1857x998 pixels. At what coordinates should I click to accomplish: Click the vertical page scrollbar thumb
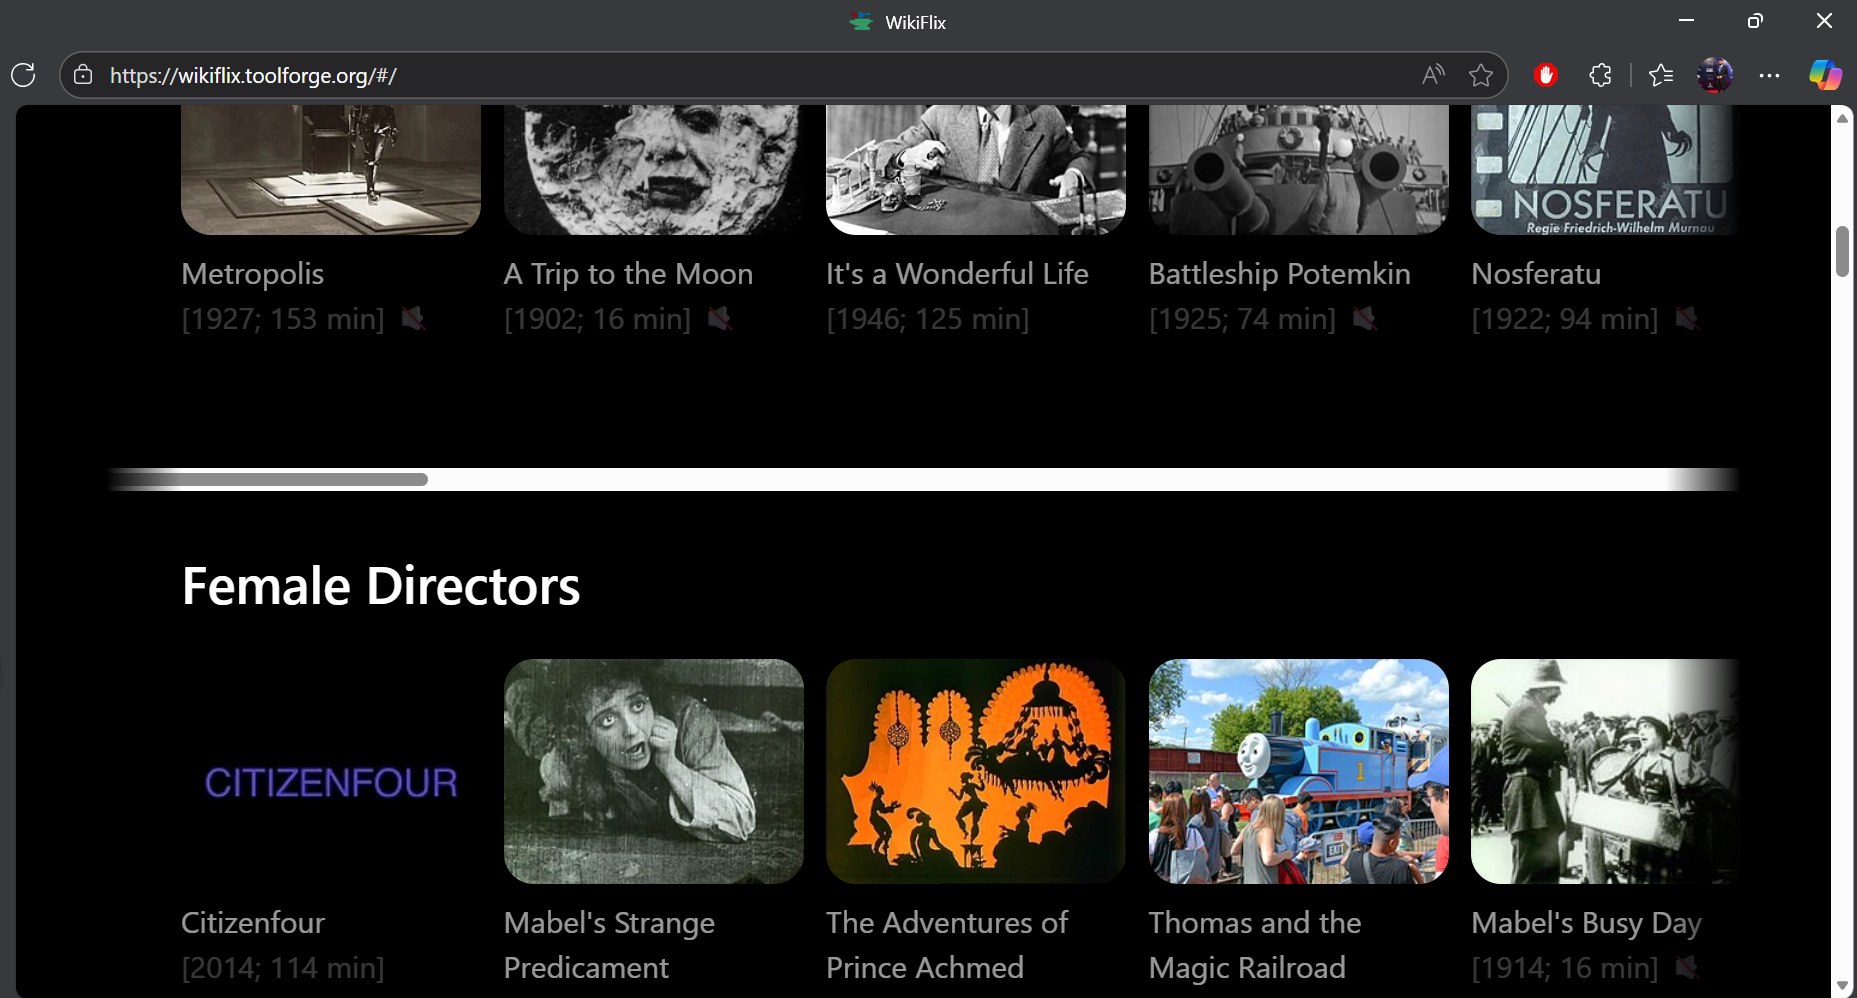pyautogui.click(x=1842, y=252)
